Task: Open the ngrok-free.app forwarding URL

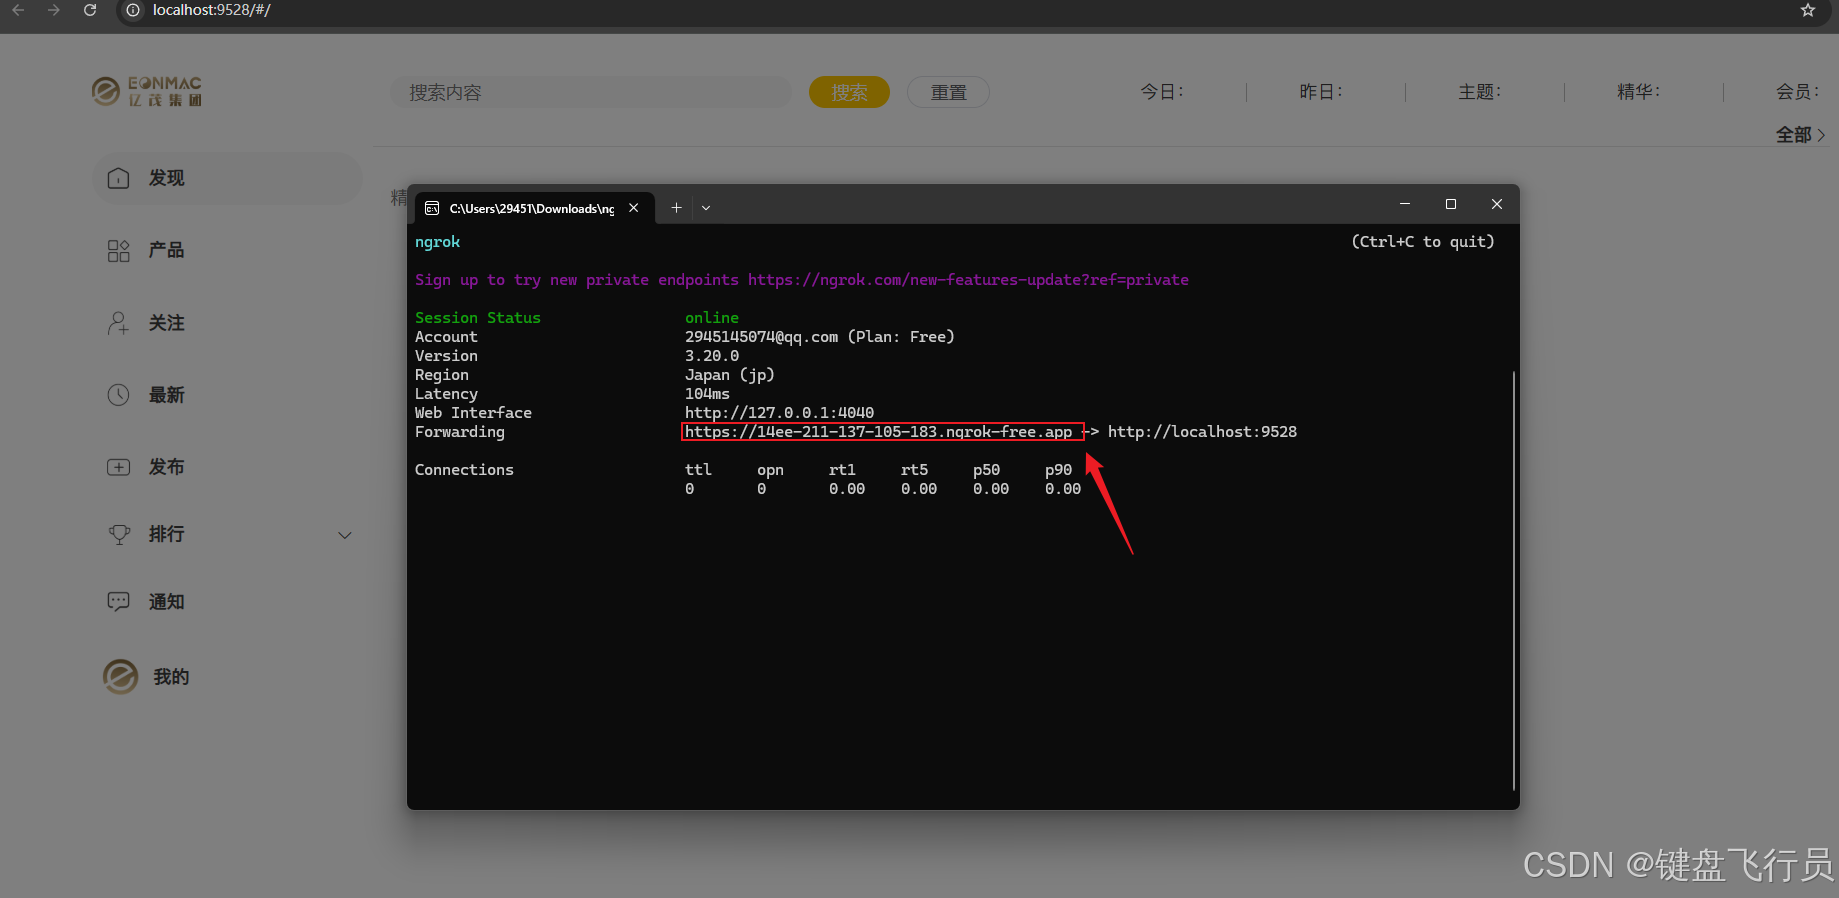Action: 878,432
